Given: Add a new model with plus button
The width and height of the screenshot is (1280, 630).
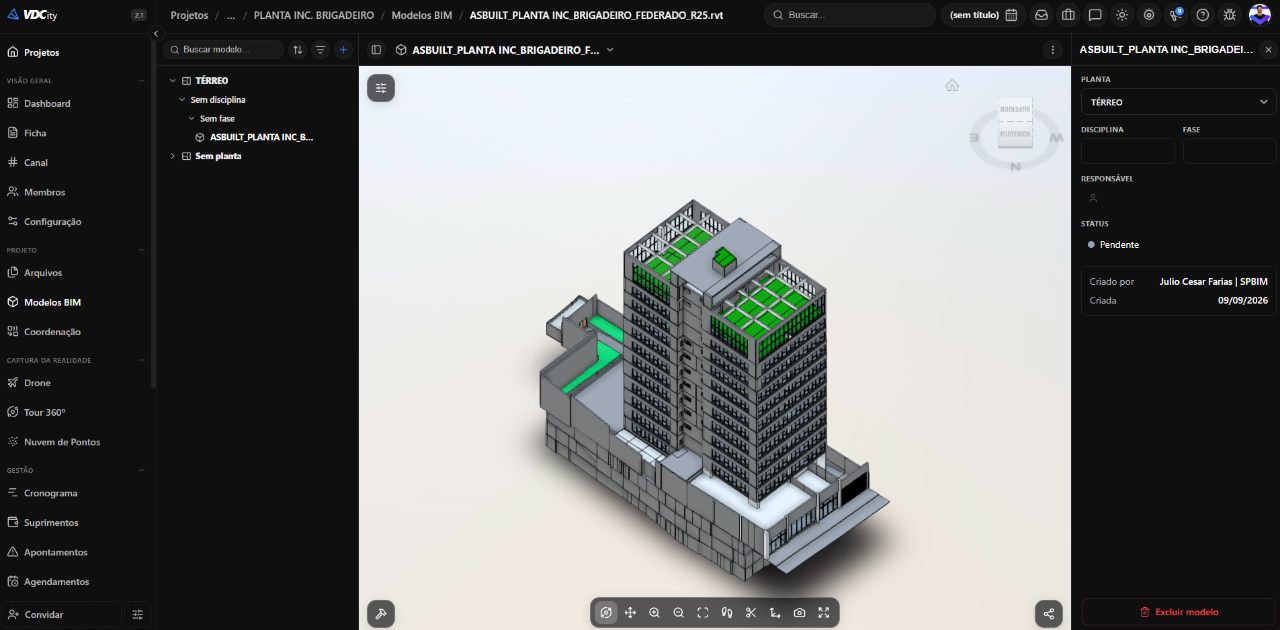Looking at the screenshot, I should (x=343, y=49).
